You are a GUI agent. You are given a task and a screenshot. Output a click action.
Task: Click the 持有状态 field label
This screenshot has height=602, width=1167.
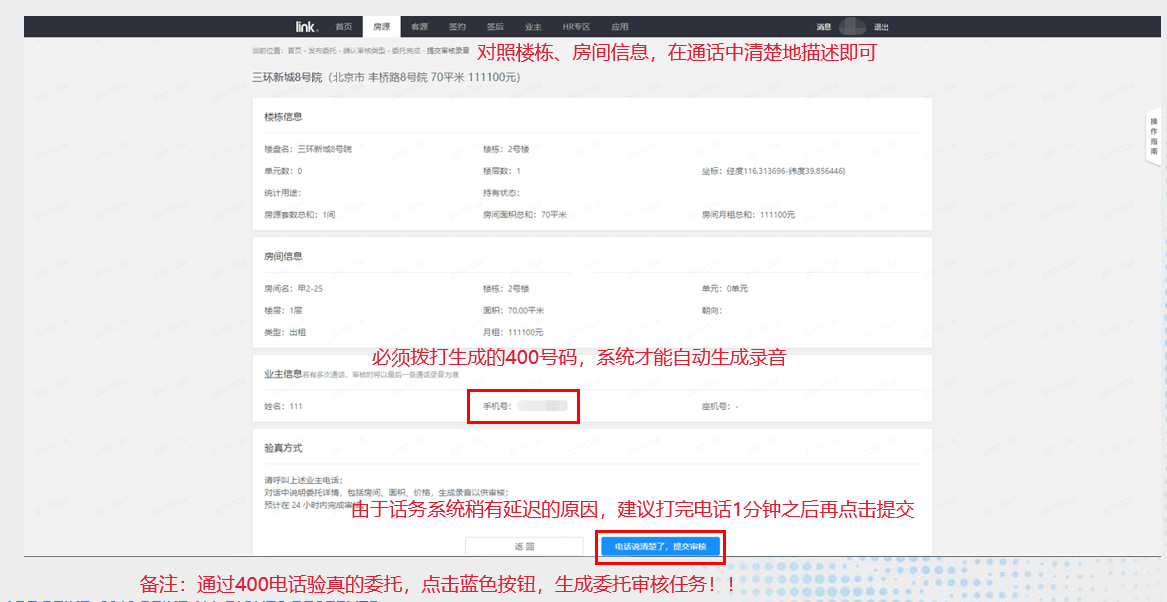click(500, 193)
